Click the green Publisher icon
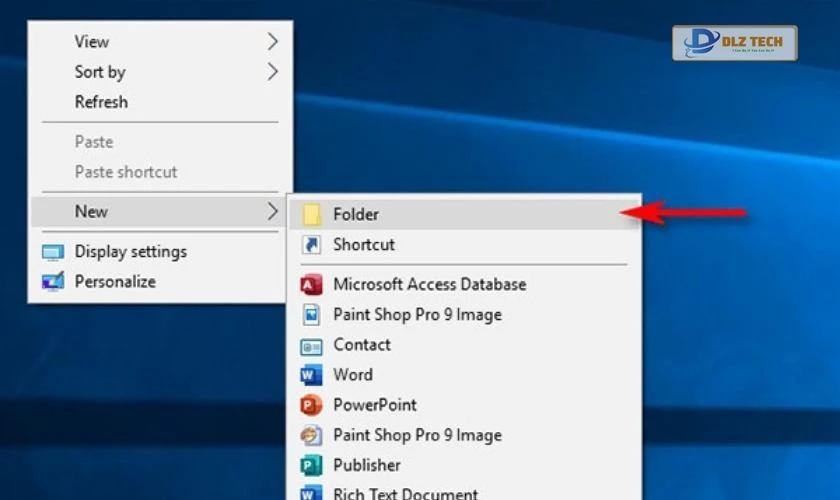 pos(312,466)
